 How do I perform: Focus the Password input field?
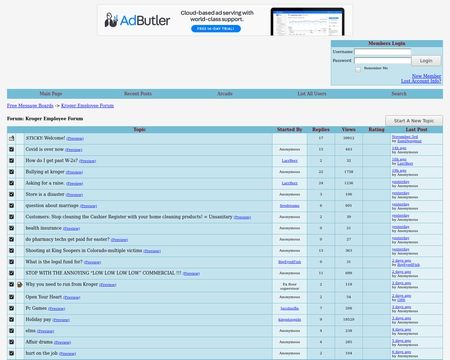383,61
